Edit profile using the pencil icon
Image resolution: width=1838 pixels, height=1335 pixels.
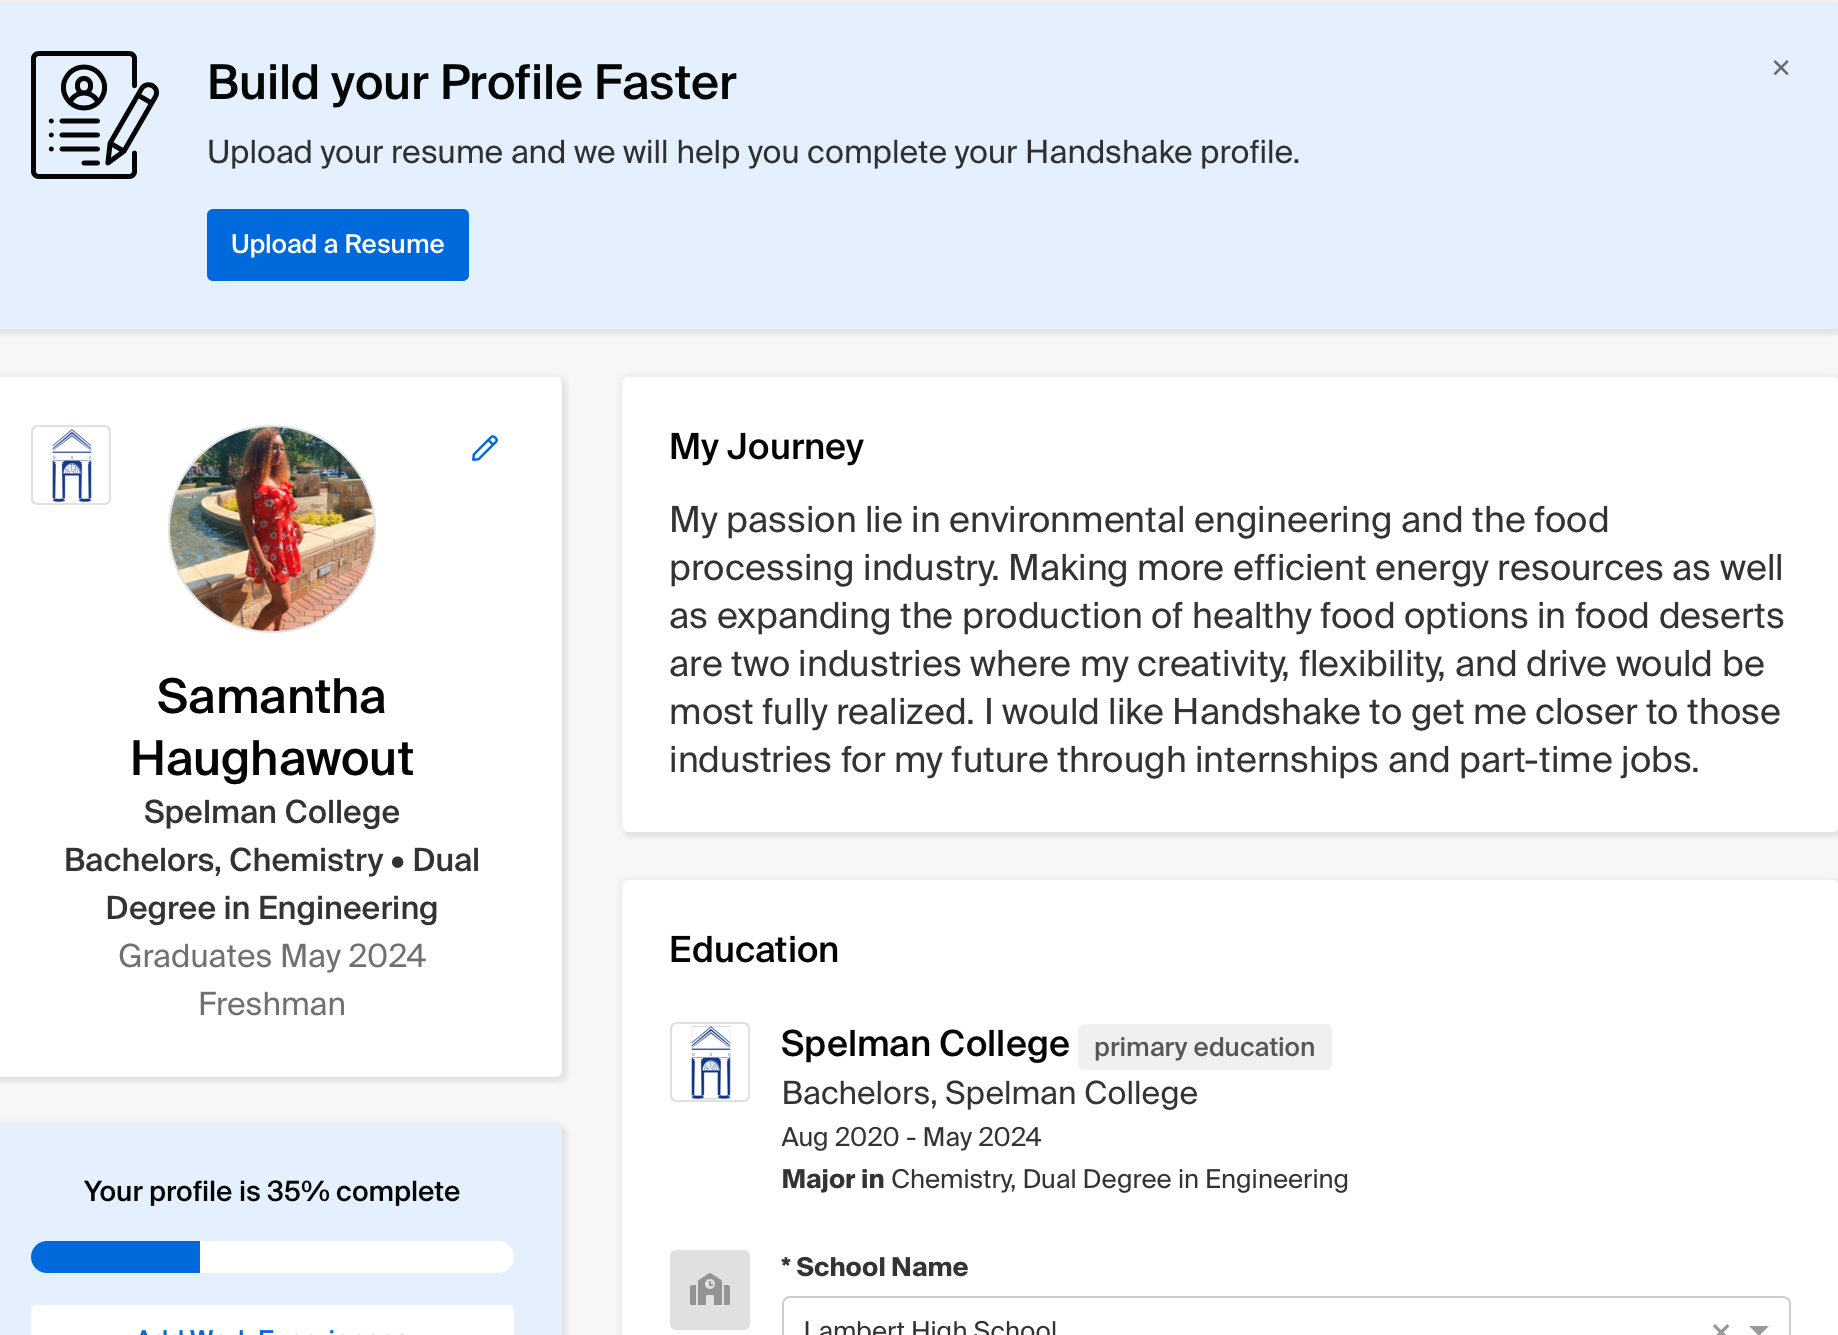[485, 448]
